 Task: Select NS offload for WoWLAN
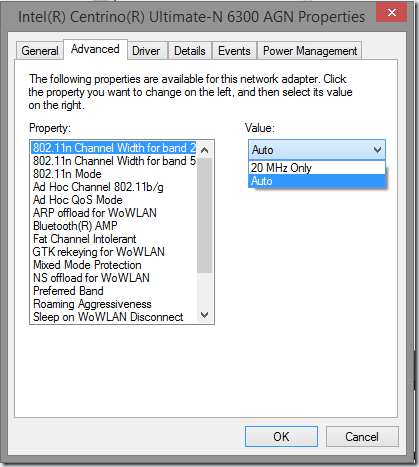pyautogui.click(x=114, y=278)
